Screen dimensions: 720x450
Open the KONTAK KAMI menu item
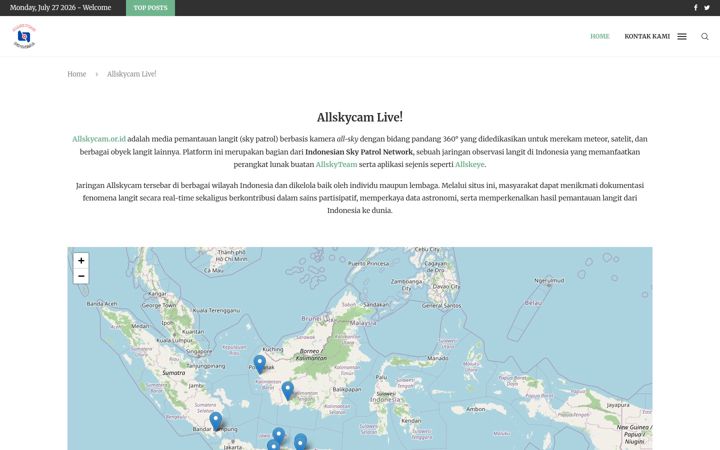click(x=647, y=36)
